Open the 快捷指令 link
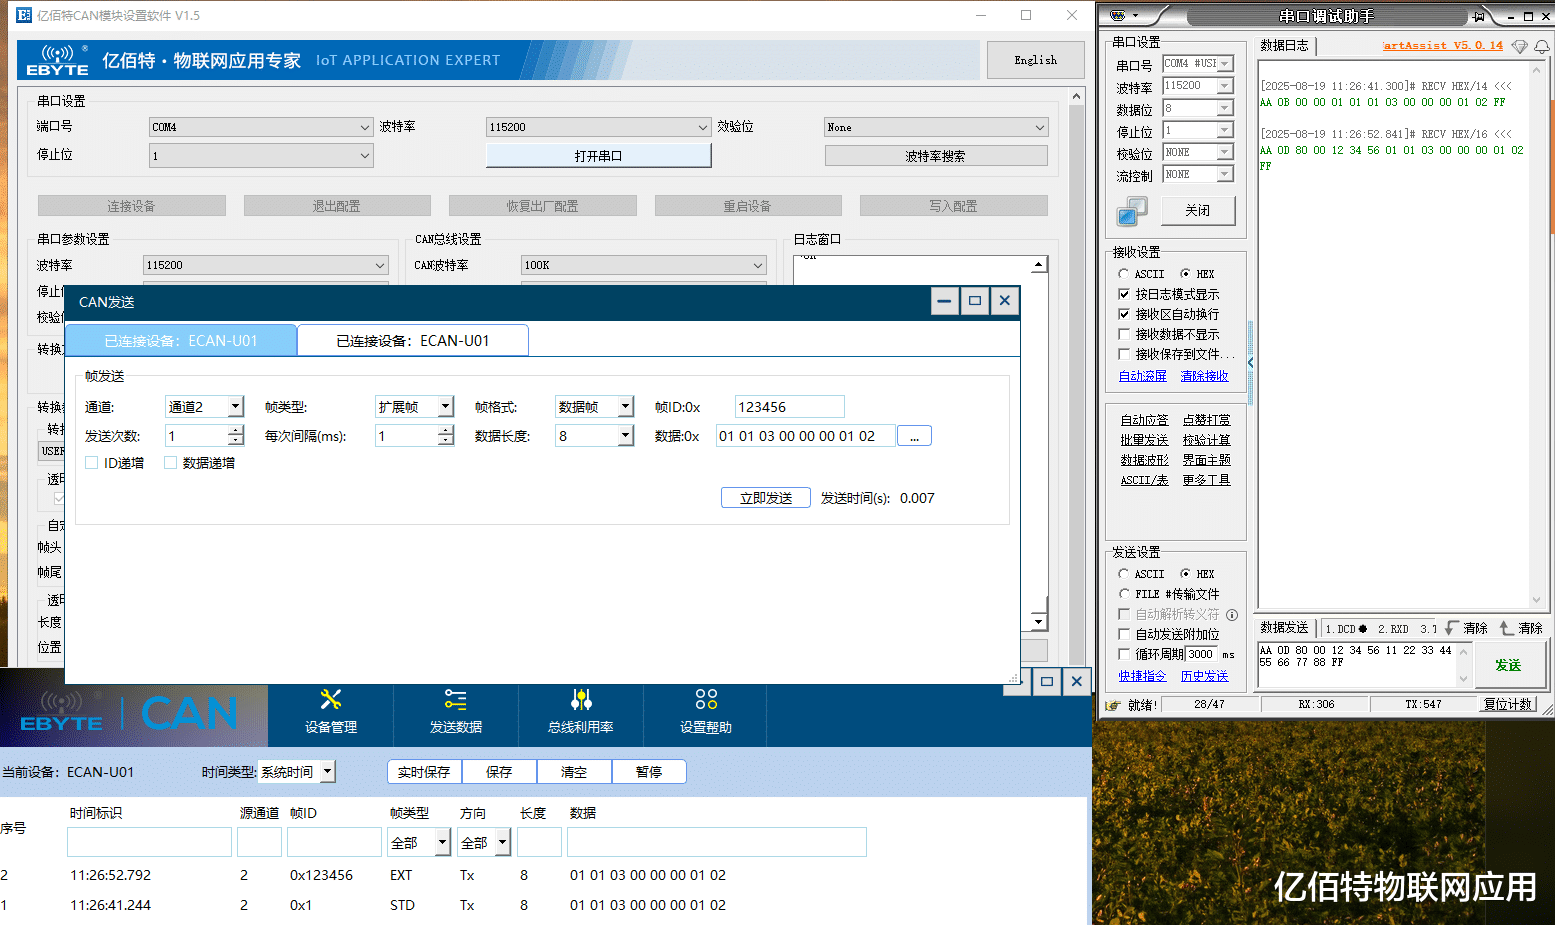 [1143, 676]
